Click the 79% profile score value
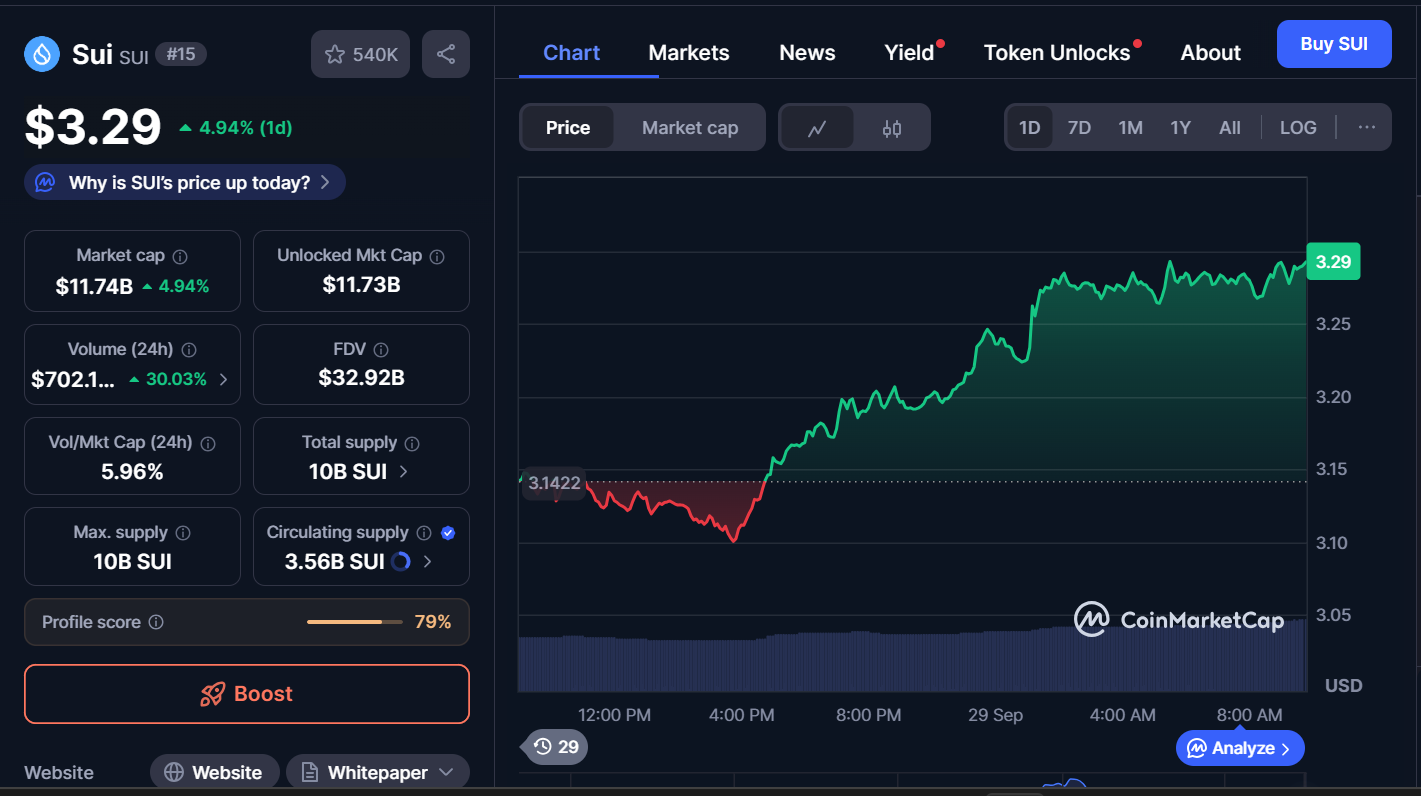This screenshot has width=1421, height=796. pos(433,622)
